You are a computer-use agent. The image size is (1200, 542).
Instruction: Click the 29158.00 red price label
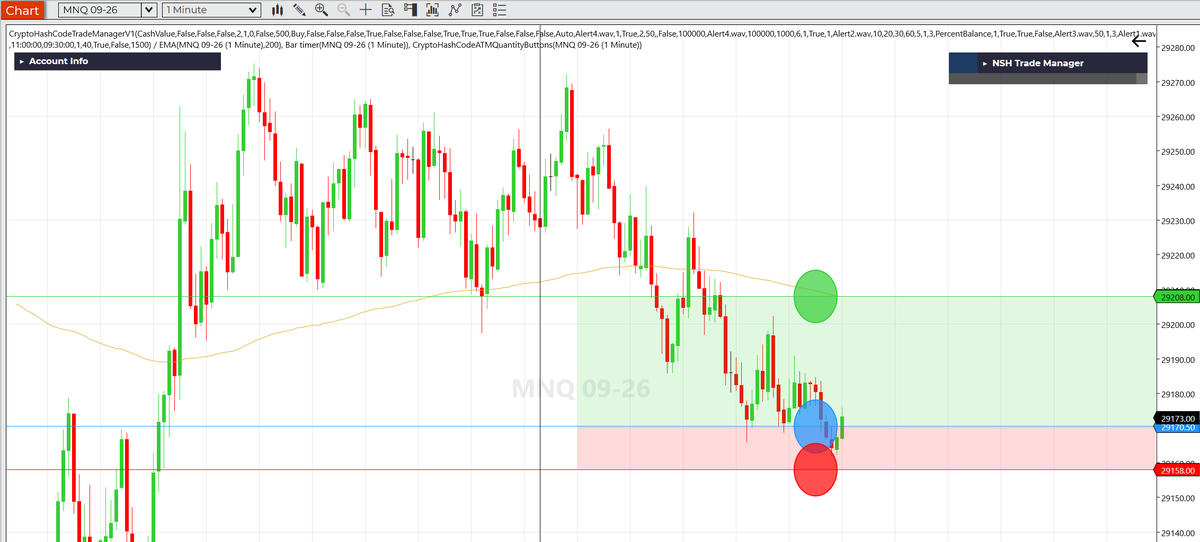tap(1177, 470)
